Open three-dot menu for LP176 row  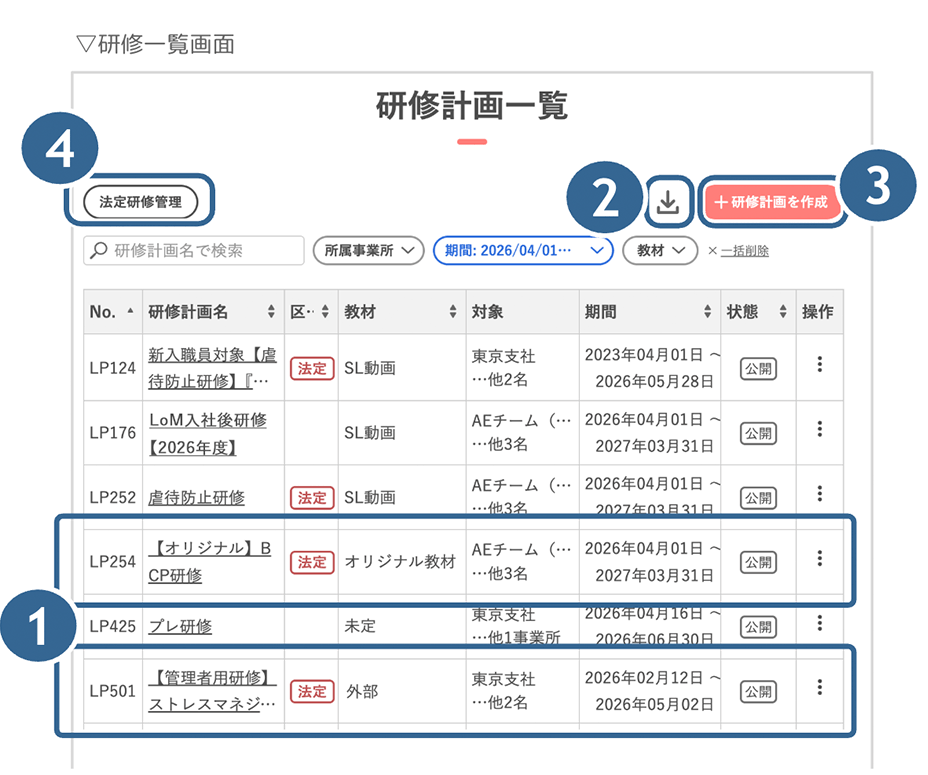(820, 429)
